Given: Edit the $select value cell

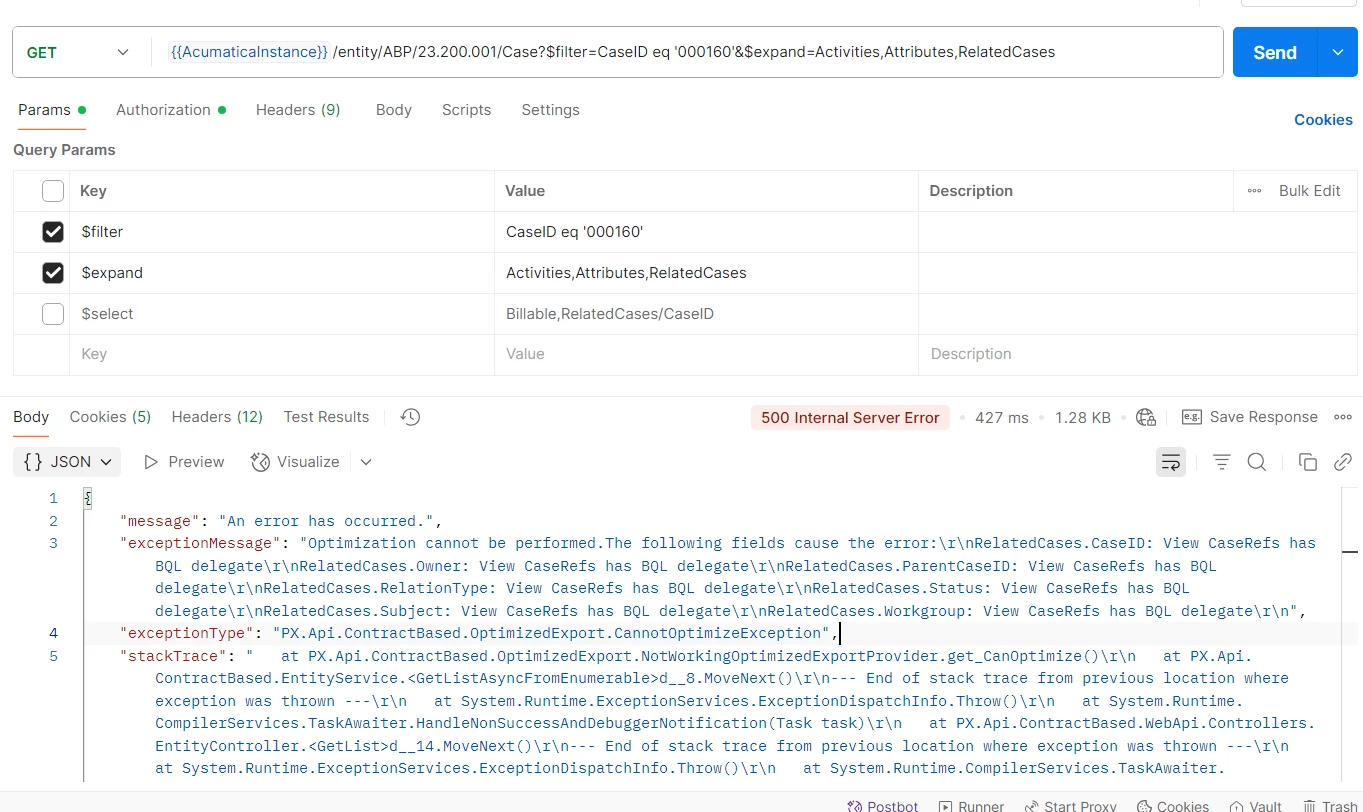Looking at the screenshot, I should [x=706, y=314].
